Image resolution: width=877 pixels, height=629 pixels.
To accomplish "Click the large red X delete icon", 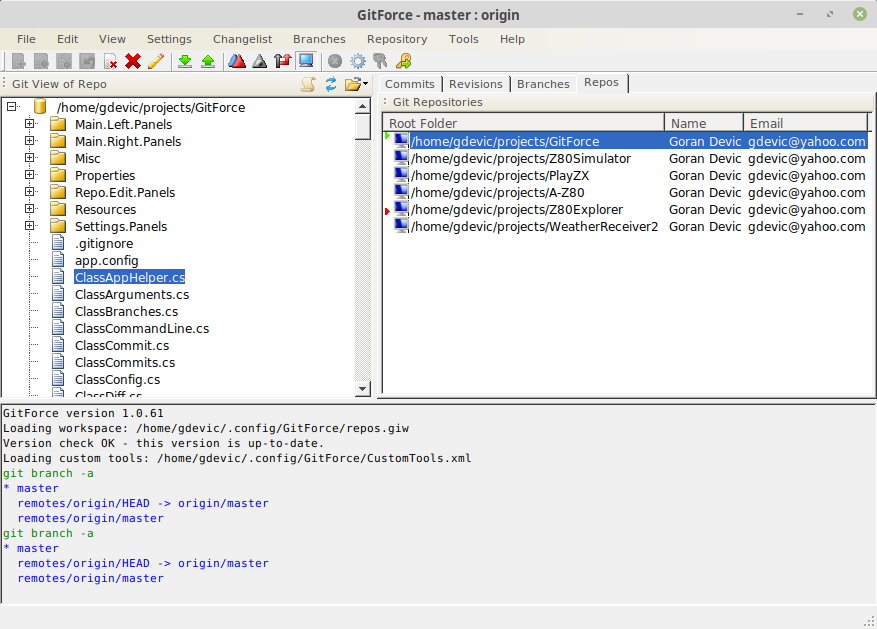I will coord(133,61).
